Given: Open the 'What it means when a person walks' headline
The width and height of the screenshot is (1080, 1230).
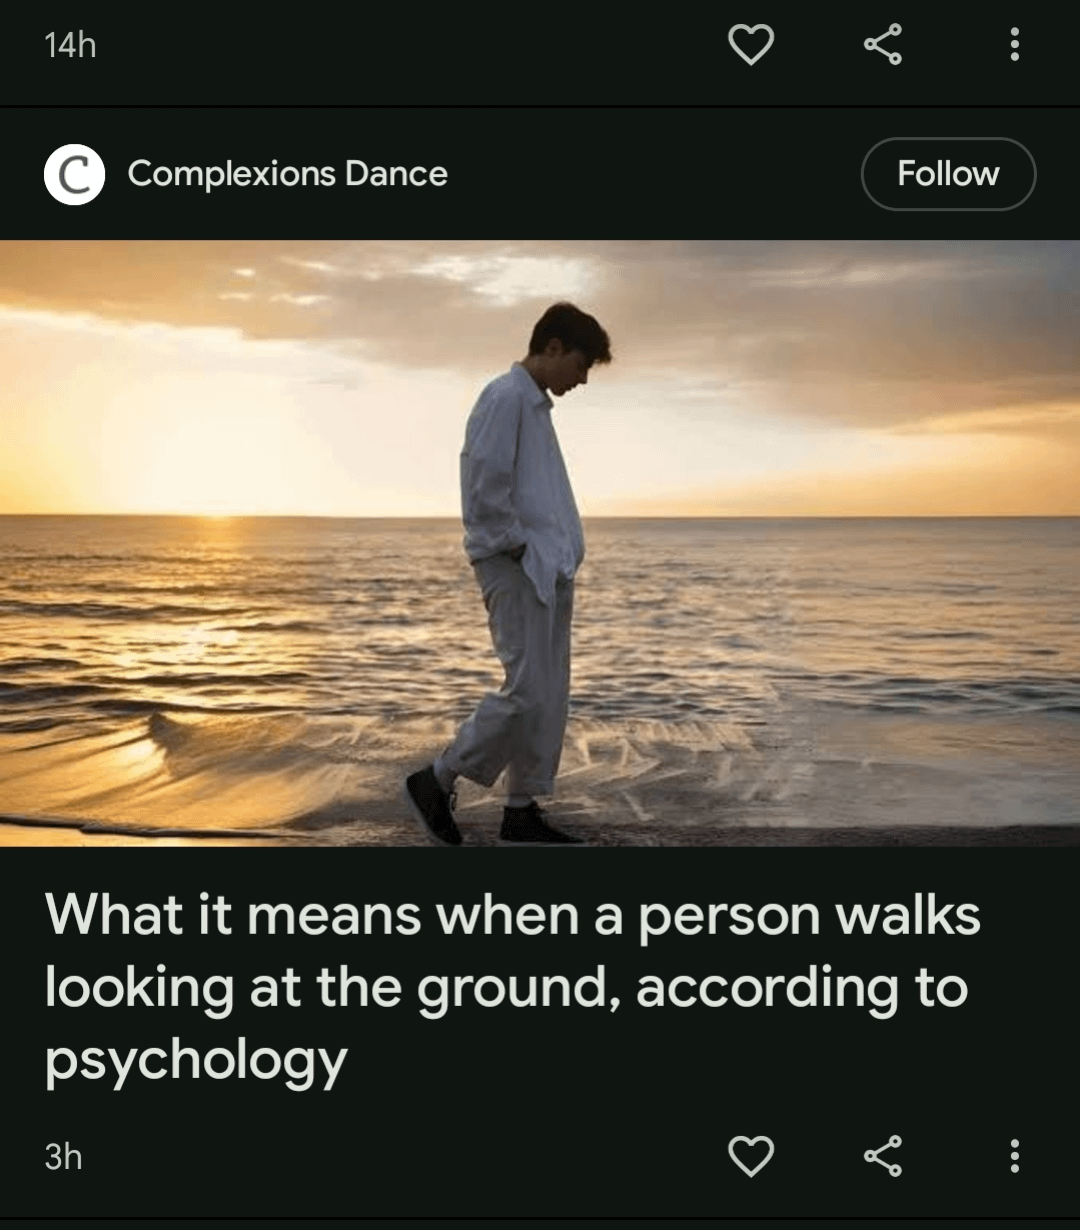Looking at the screenshot, I should click(x=513, y=987).
